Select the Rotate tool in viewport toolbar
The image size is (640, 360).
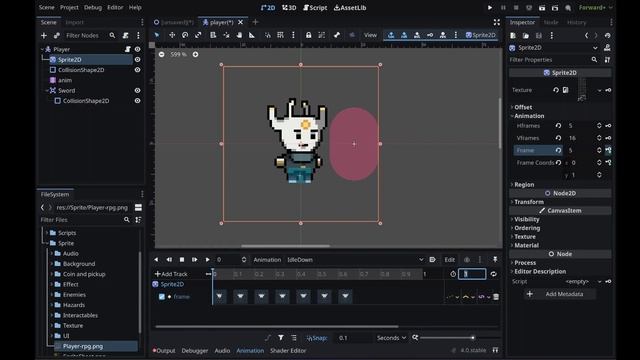(x=185, y=35)
